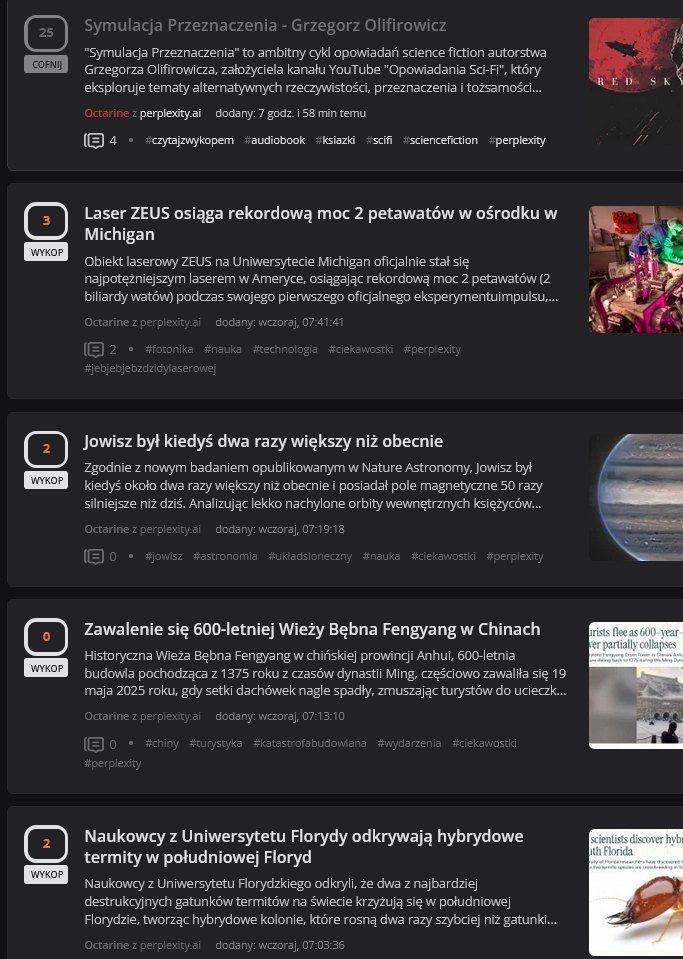
Task: Click the vote counter showing 25
Action: [46, 33]
